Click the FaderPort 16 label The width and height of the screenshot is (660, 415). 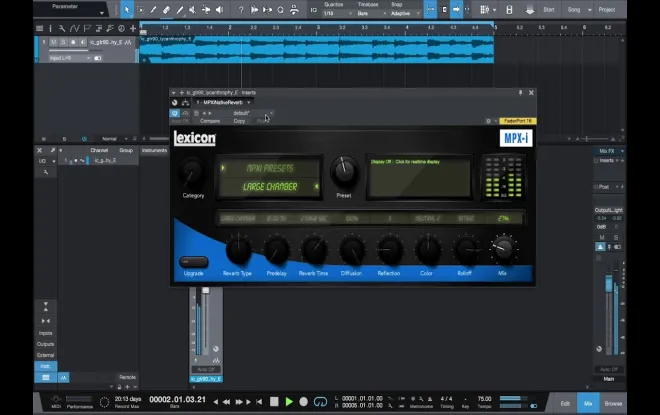click(518, 121)
